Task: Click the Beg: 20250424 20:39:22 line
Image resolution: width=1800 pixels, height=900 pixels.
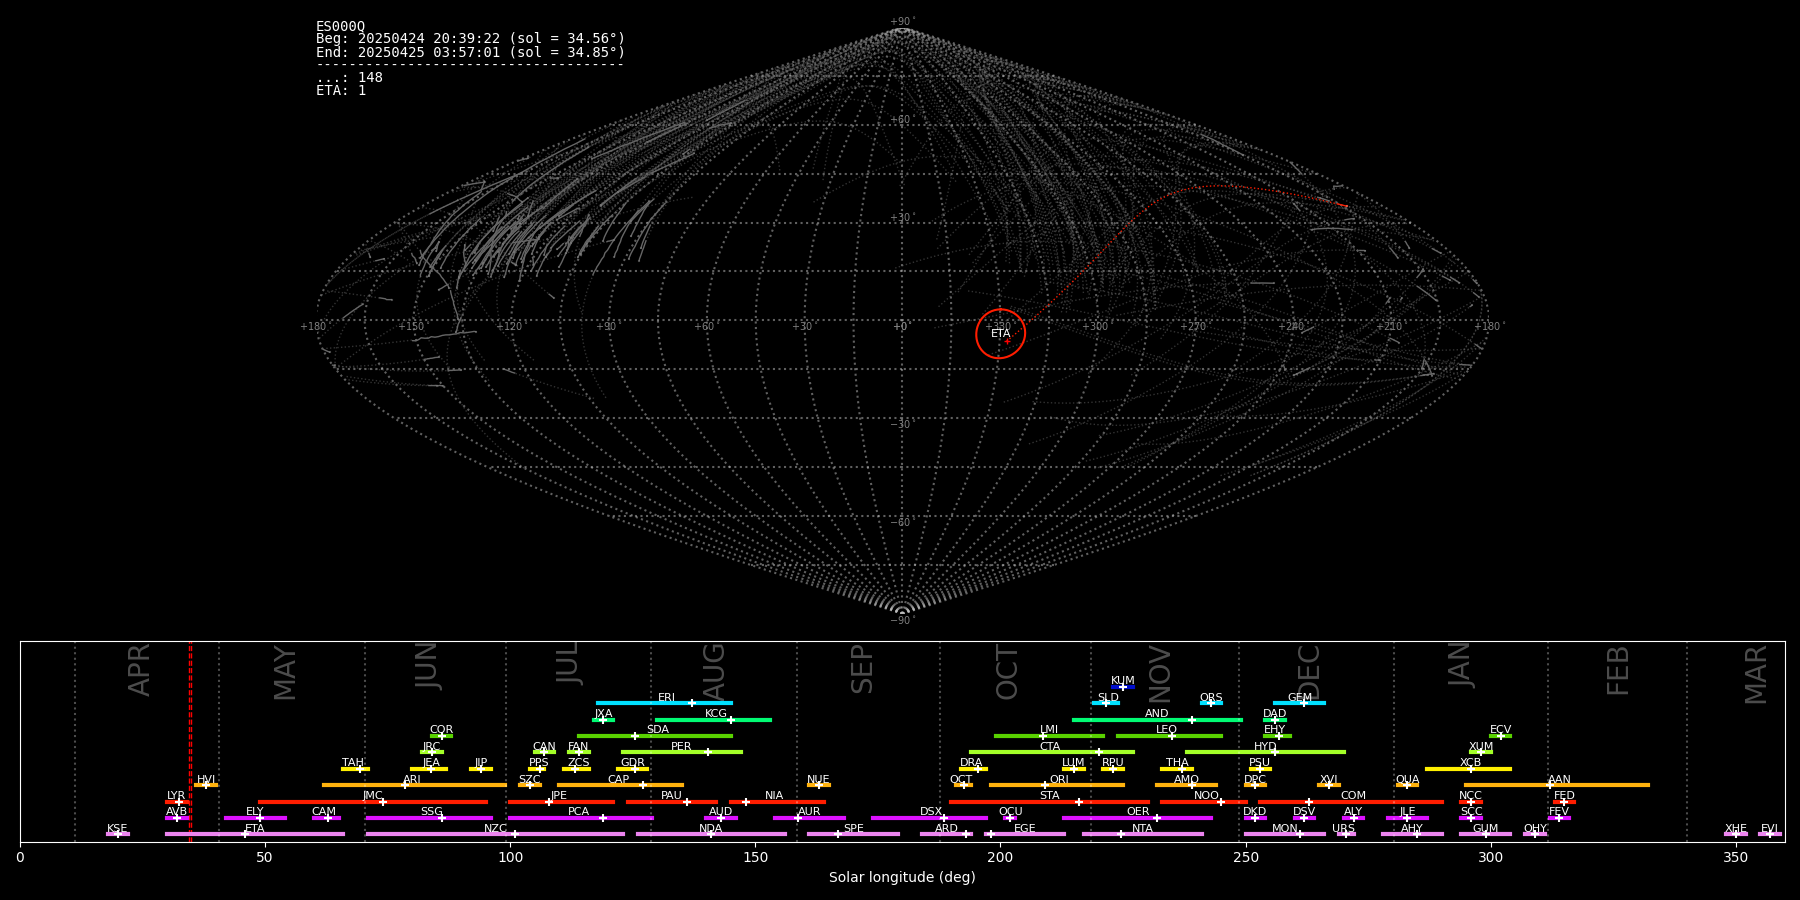Action: (470, 39)
